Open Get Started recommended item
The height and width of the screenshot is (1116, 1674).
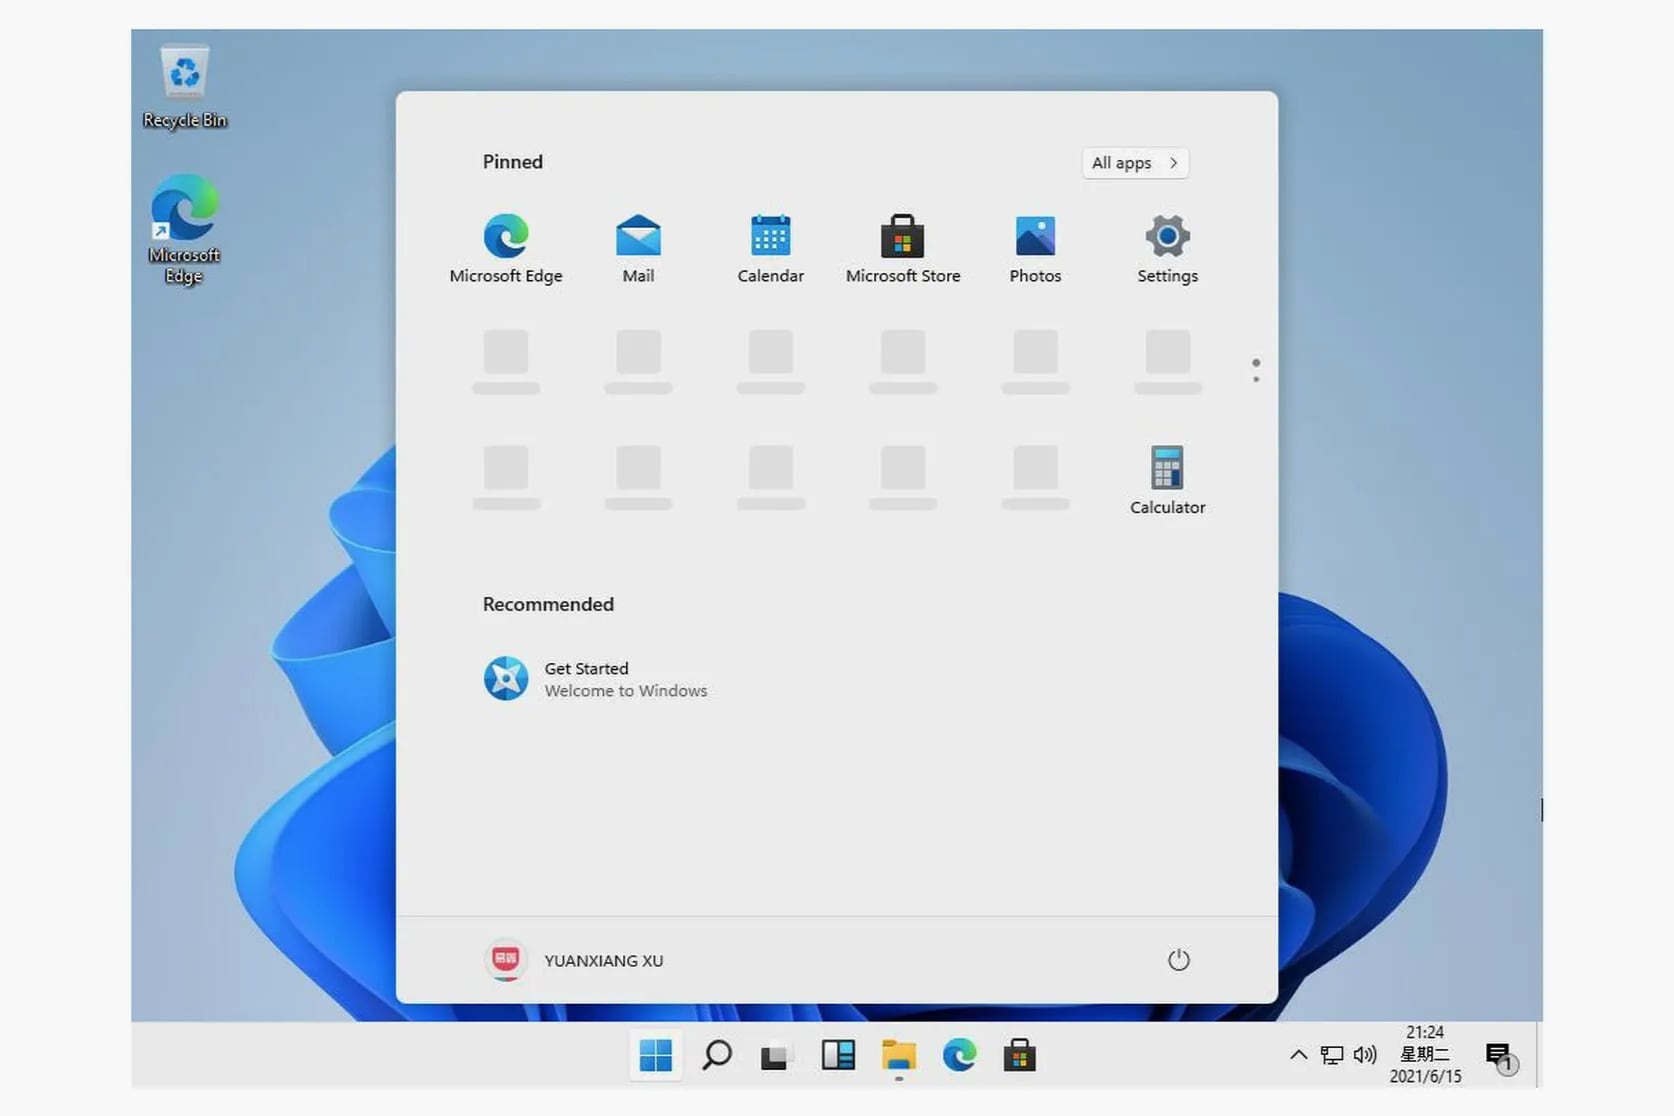click(x=595, y=679)
